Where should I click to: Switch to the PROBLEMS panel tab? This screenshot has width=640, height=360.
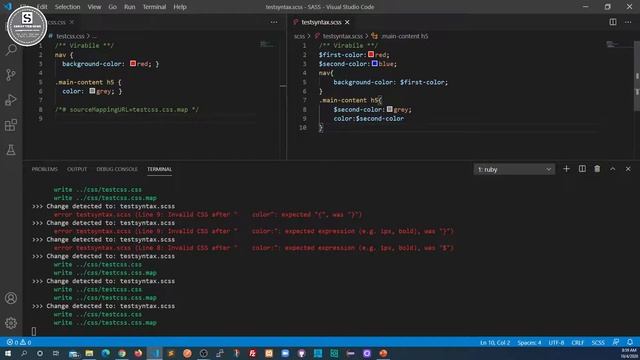click(x=44, y=169)
